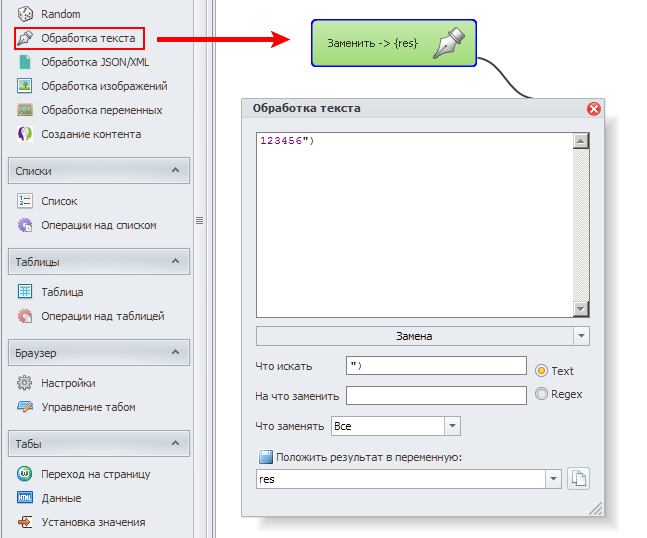Image resolution: width=647 pixels, height=538 pixels.
Task: Click the Переход на страницу globe icon
Action: click(25, 474)
